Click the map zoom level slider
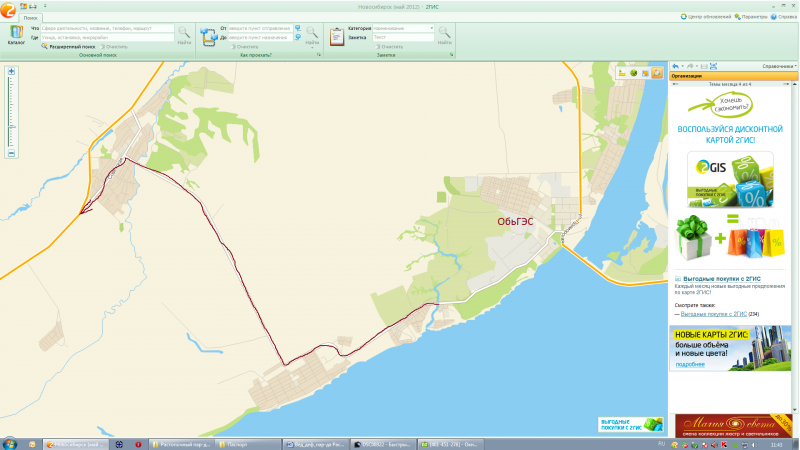This screenshot has height=450, width=800. pos(11,112)
